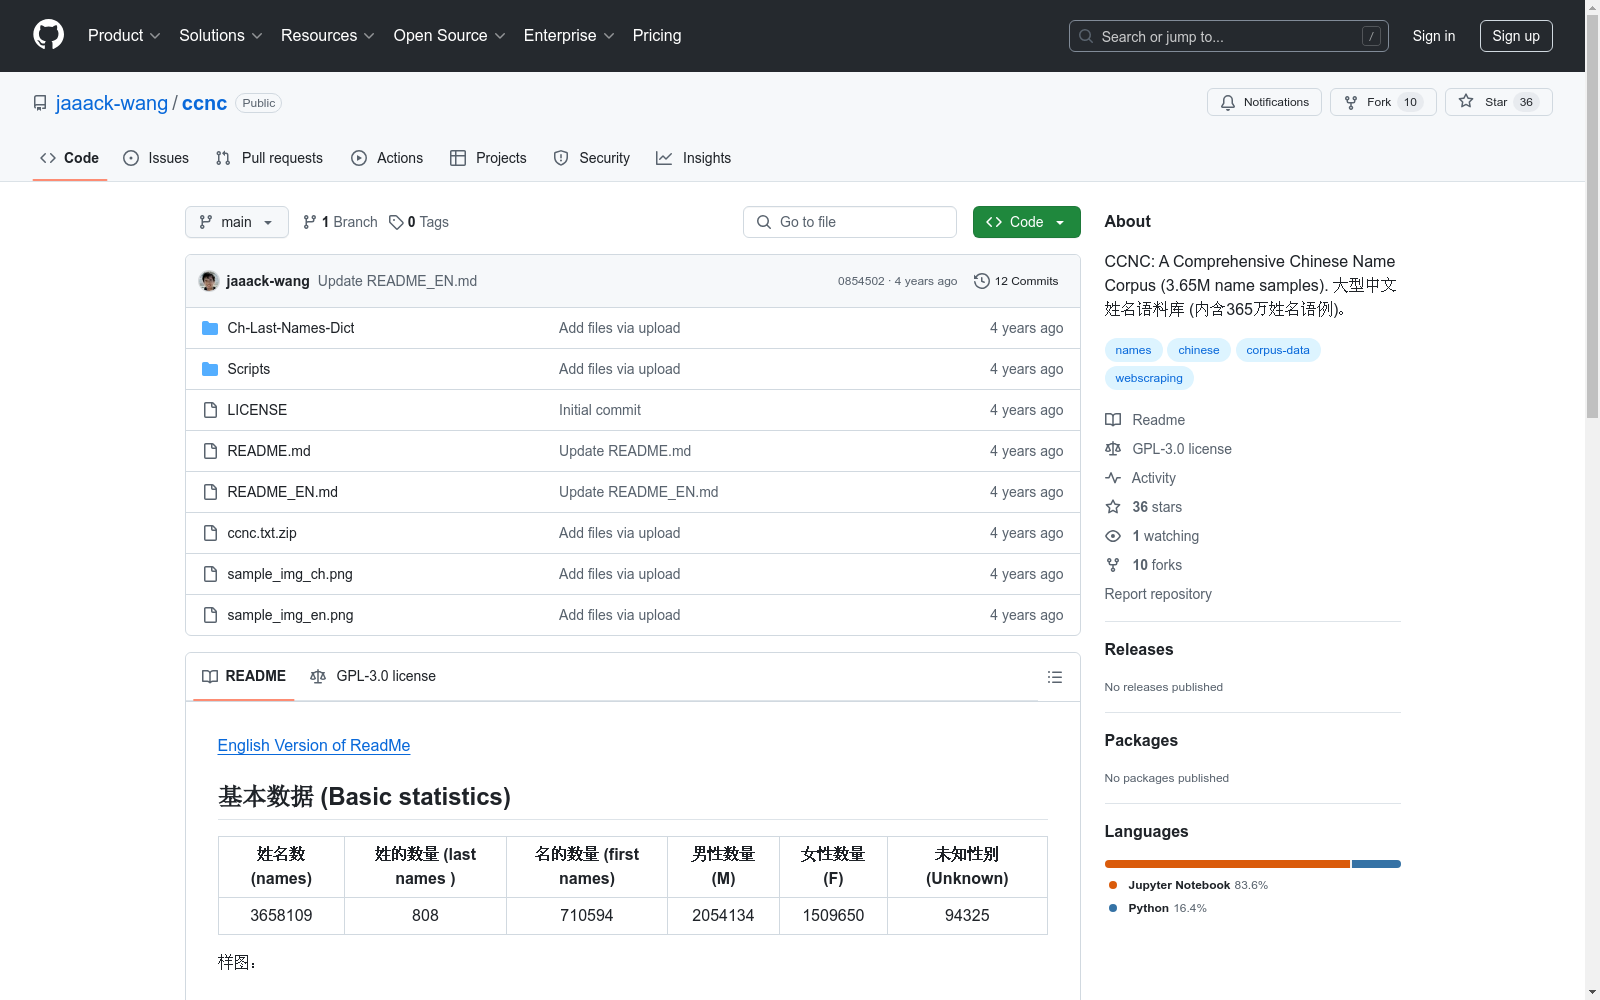This screenshot has width=1600, height=1000.
Task: Open the jaaack-wang owner link
Action: tap(112, 103)
